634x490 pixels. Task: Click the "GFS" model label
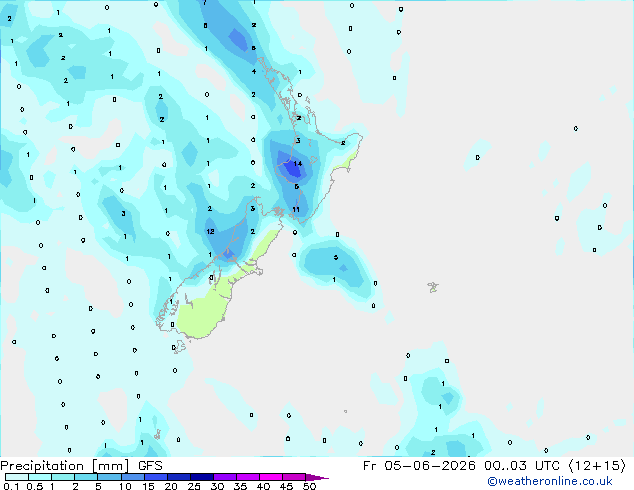(x=150, y=466)
